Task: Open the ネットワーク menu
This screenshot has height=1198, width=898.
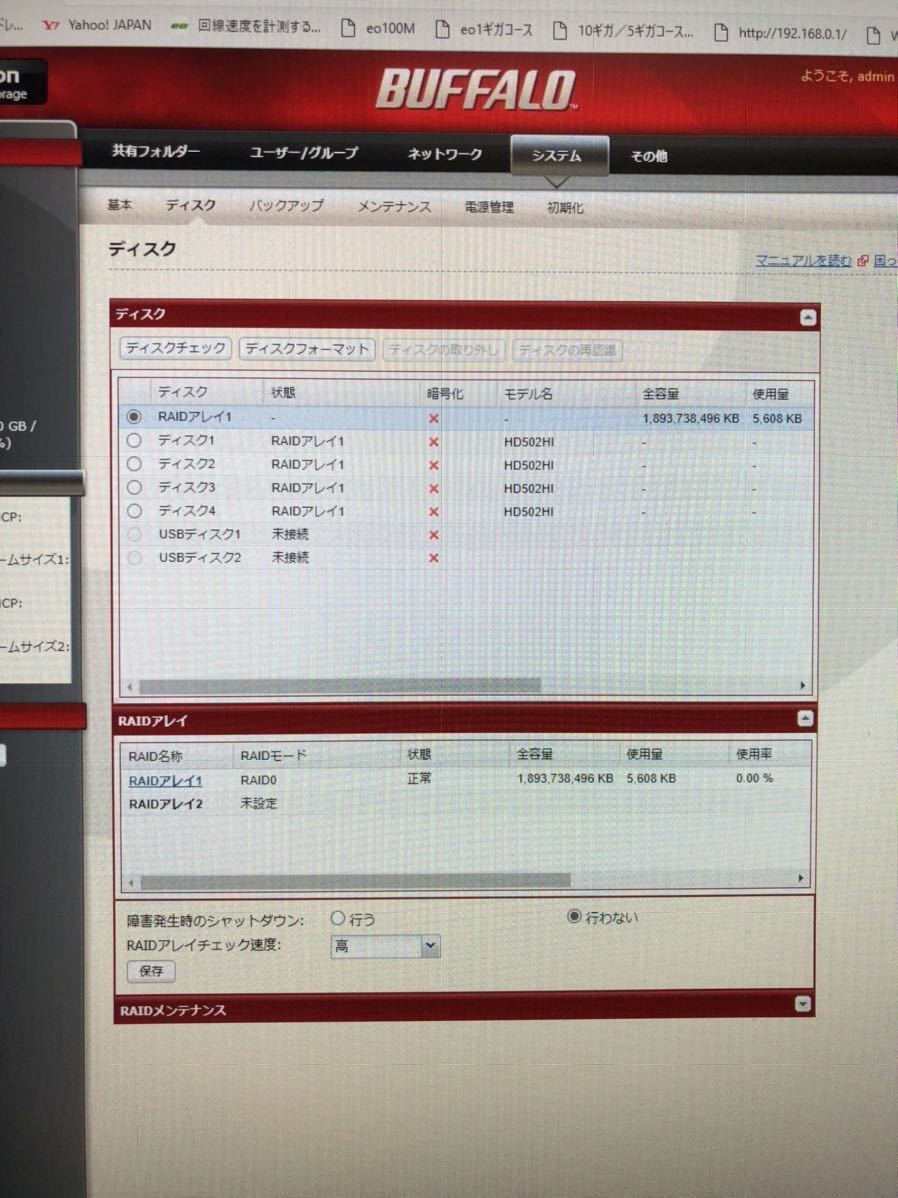Action: [444, 154]
